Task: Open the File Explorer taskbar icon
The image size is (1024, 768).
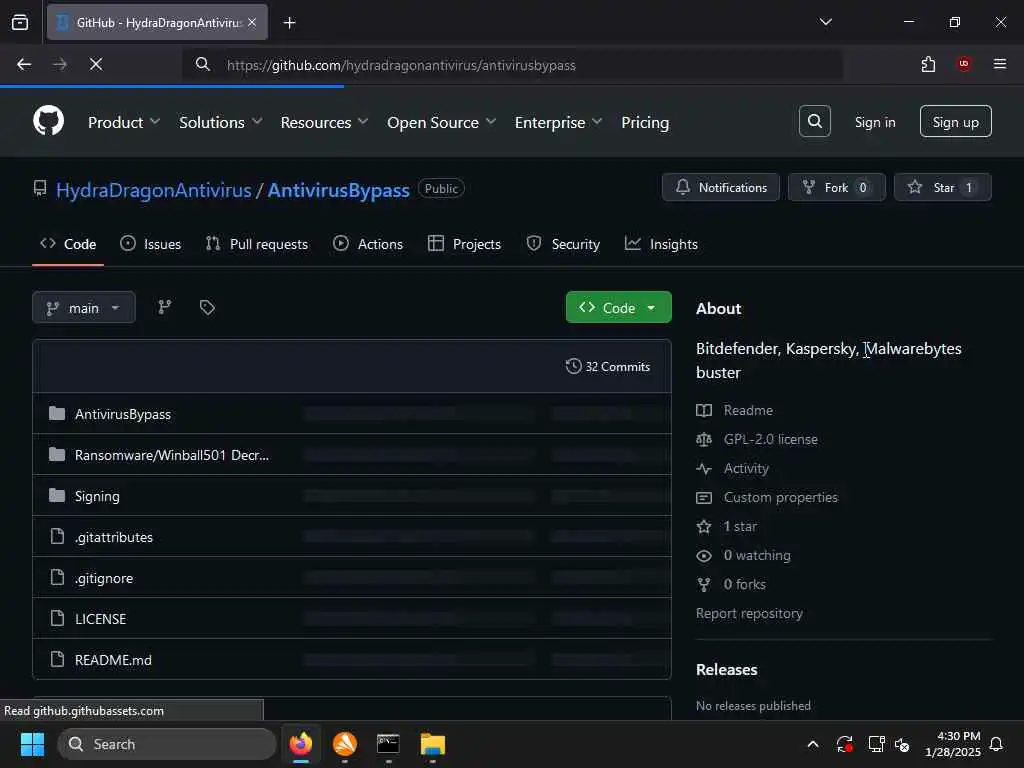Action: pos(432,744)
